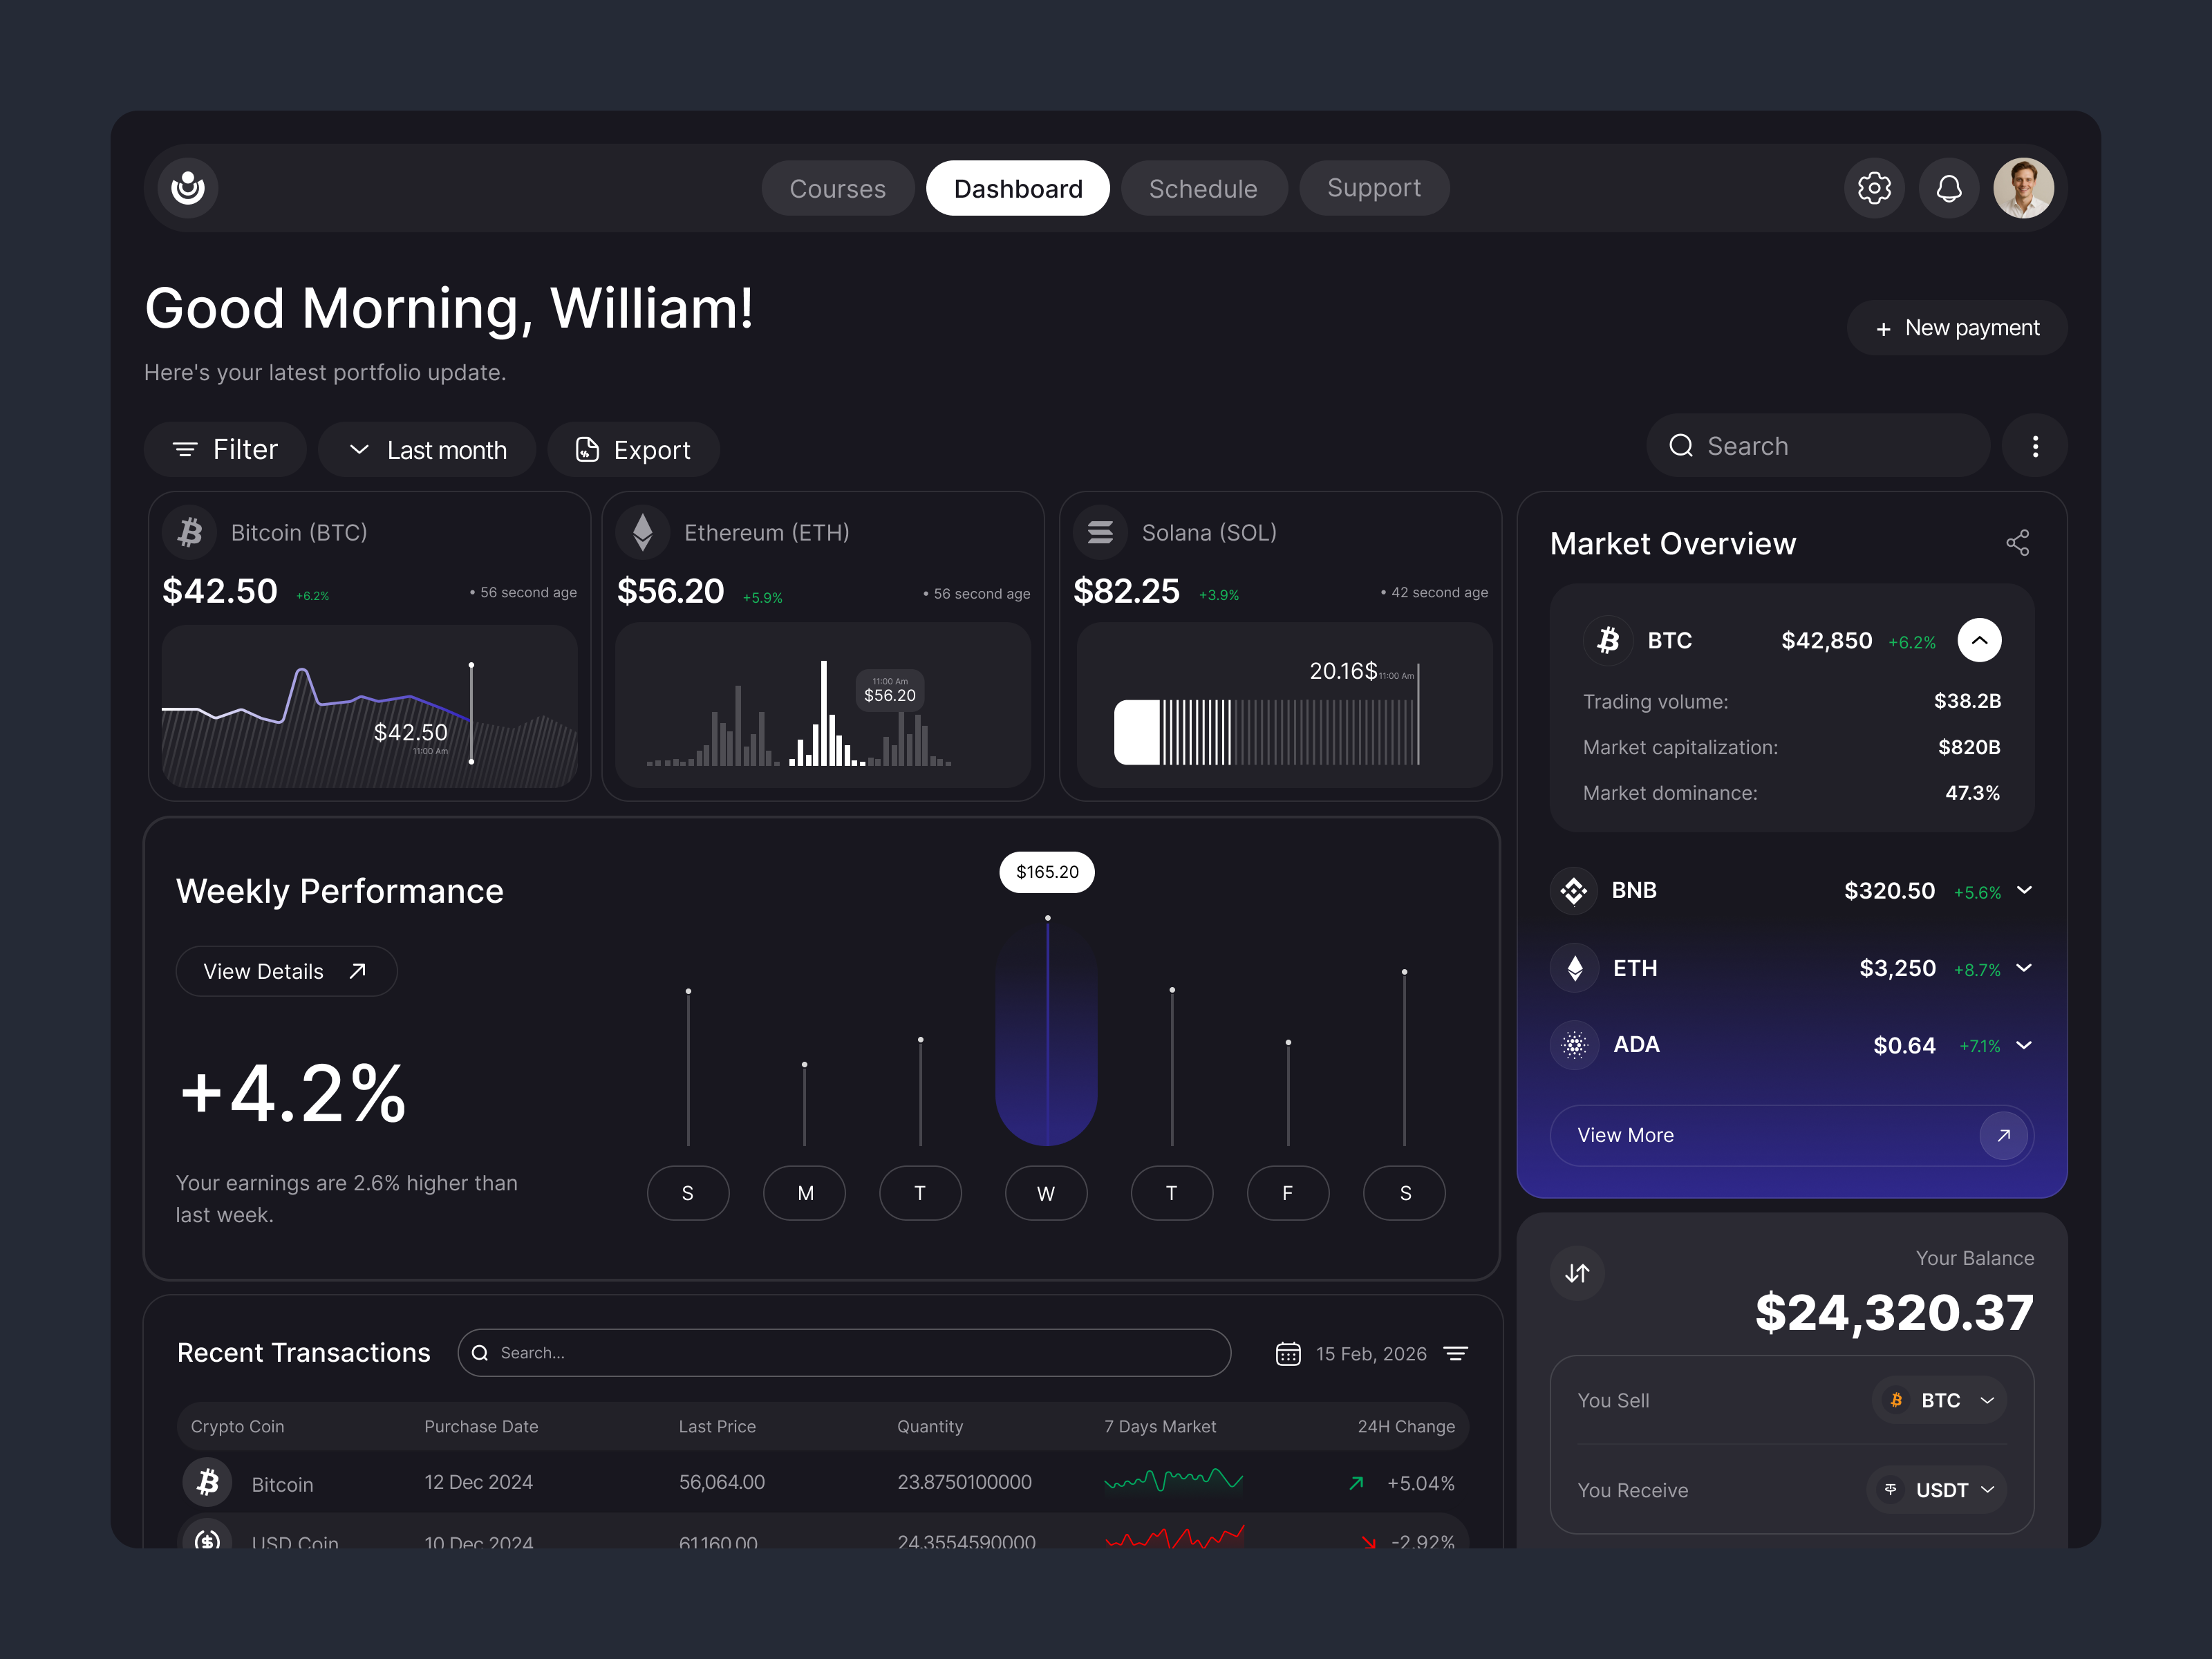The image size is (2212, 1659).
Task: Click the transactions sort filter icon
Action: point(1456,1353)
